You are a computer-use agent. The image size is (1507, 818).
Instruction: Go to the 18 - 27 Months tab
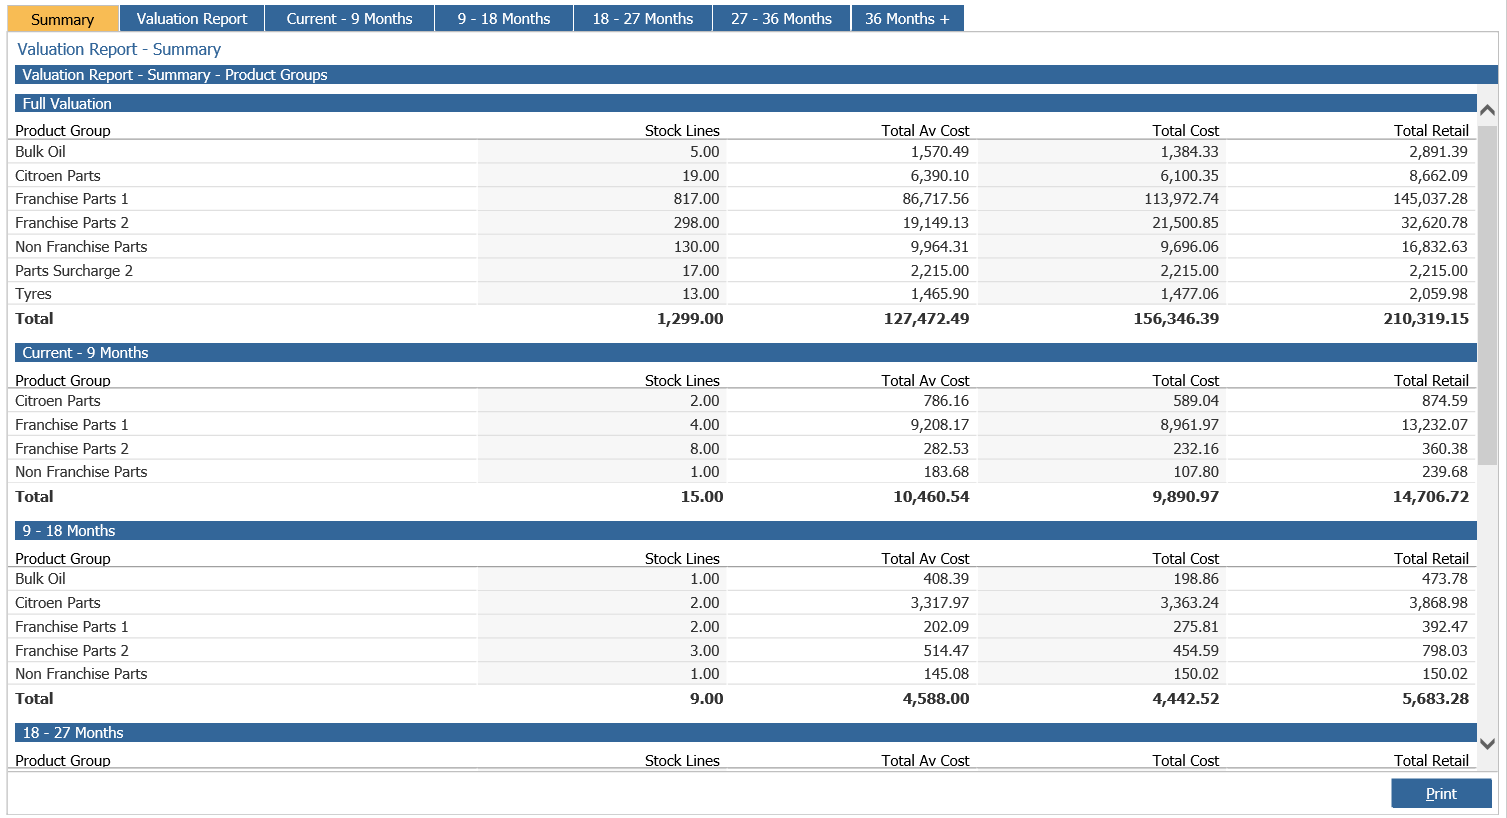(643, 19)
